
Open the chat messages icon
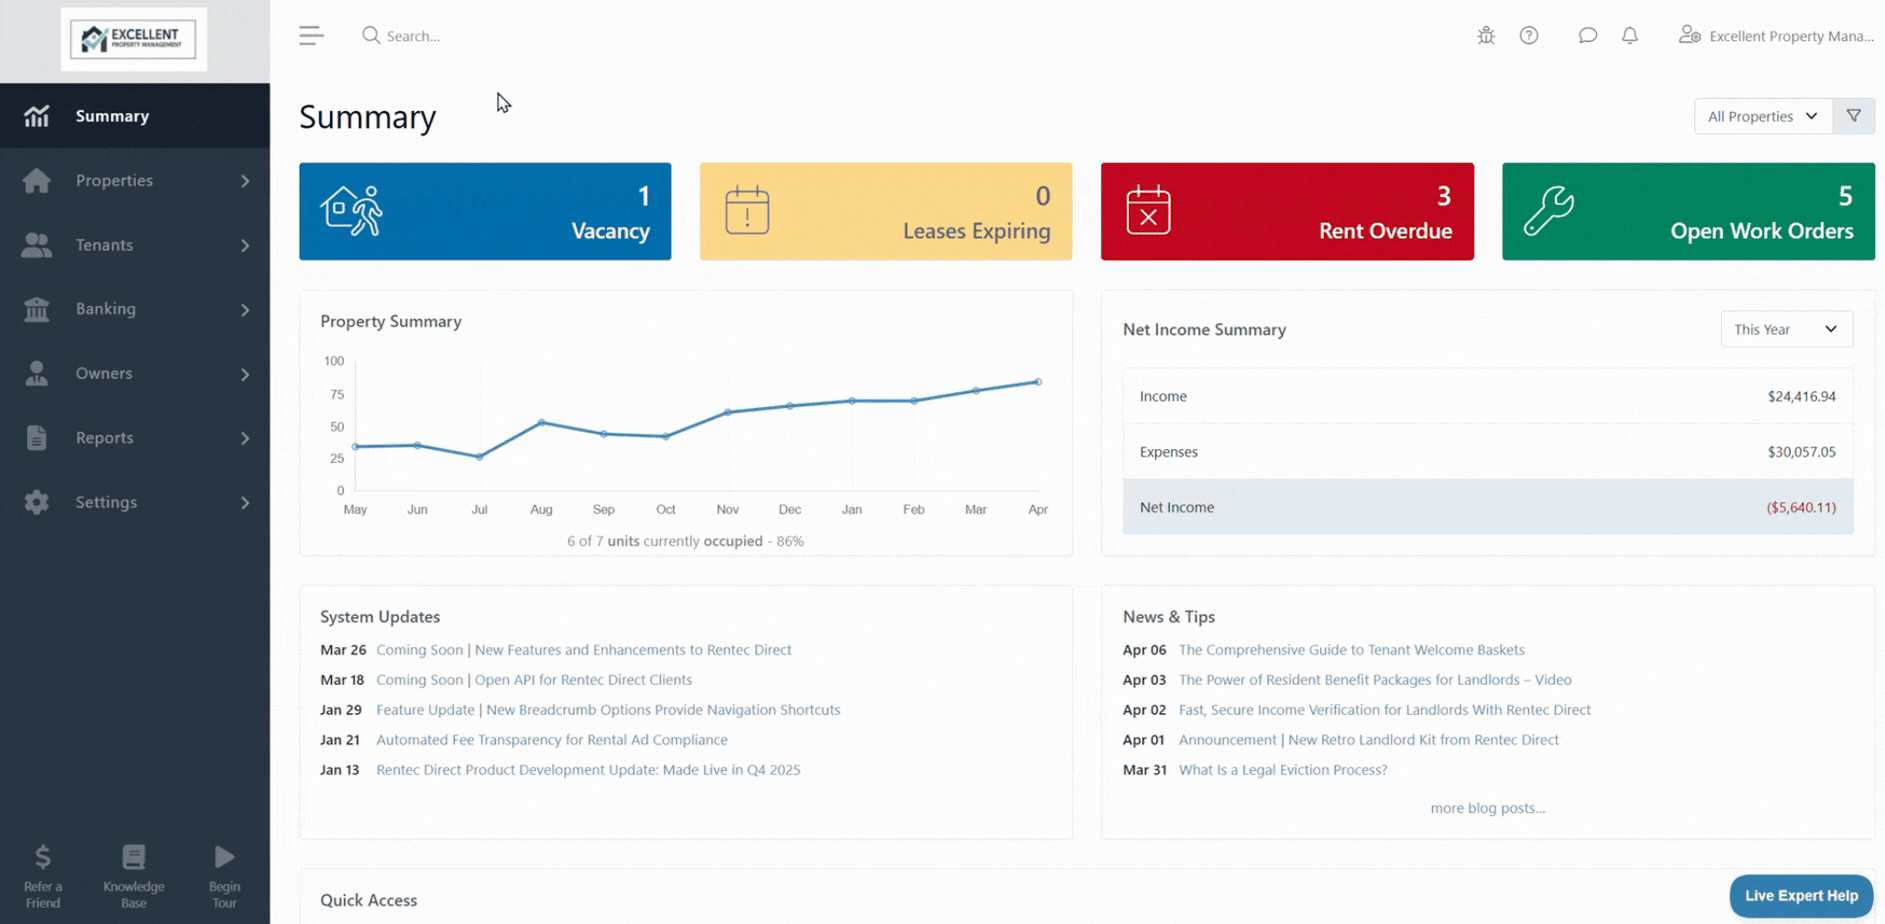point(1587,36)
